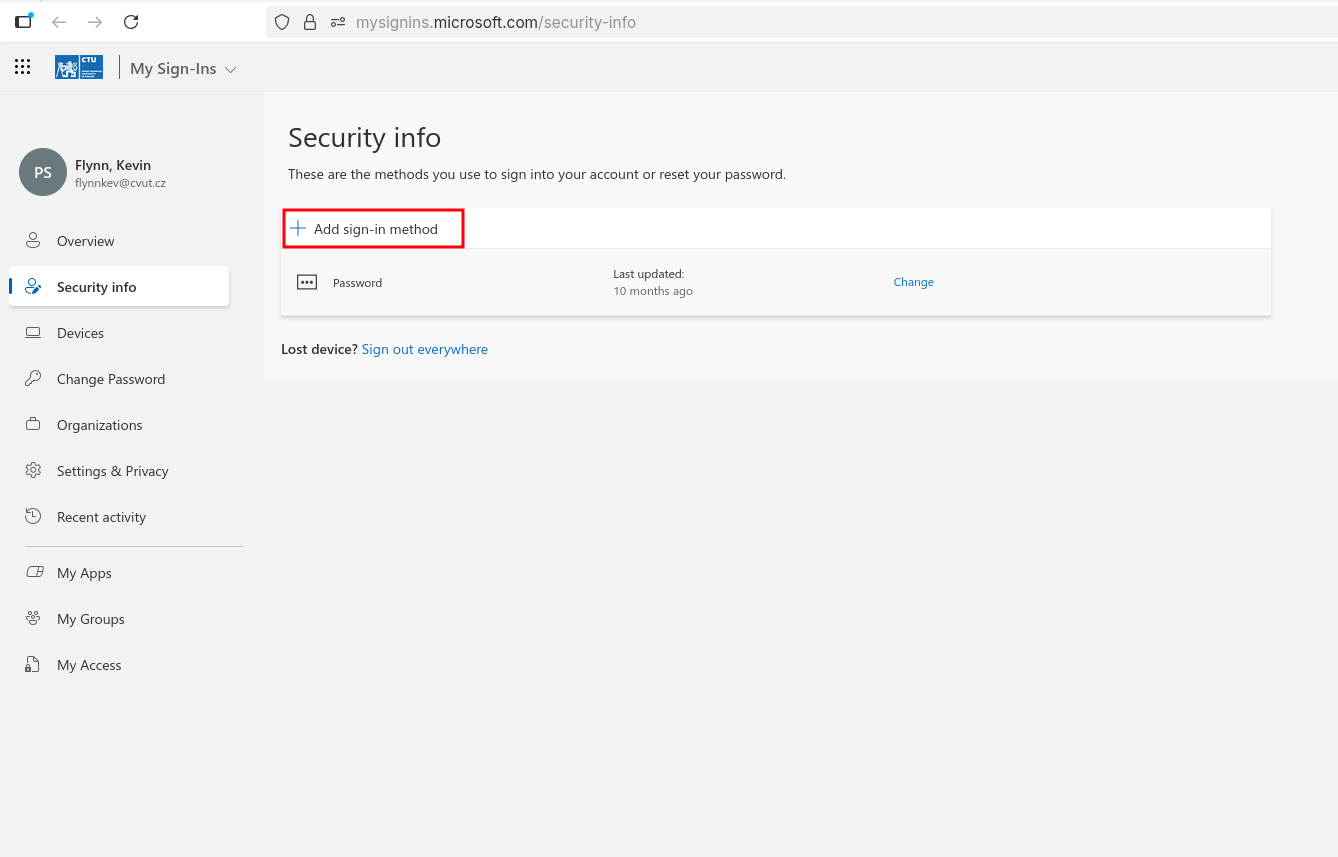Click the padlock site security icon
The image size is (1338, 857).
pos(310,22)
